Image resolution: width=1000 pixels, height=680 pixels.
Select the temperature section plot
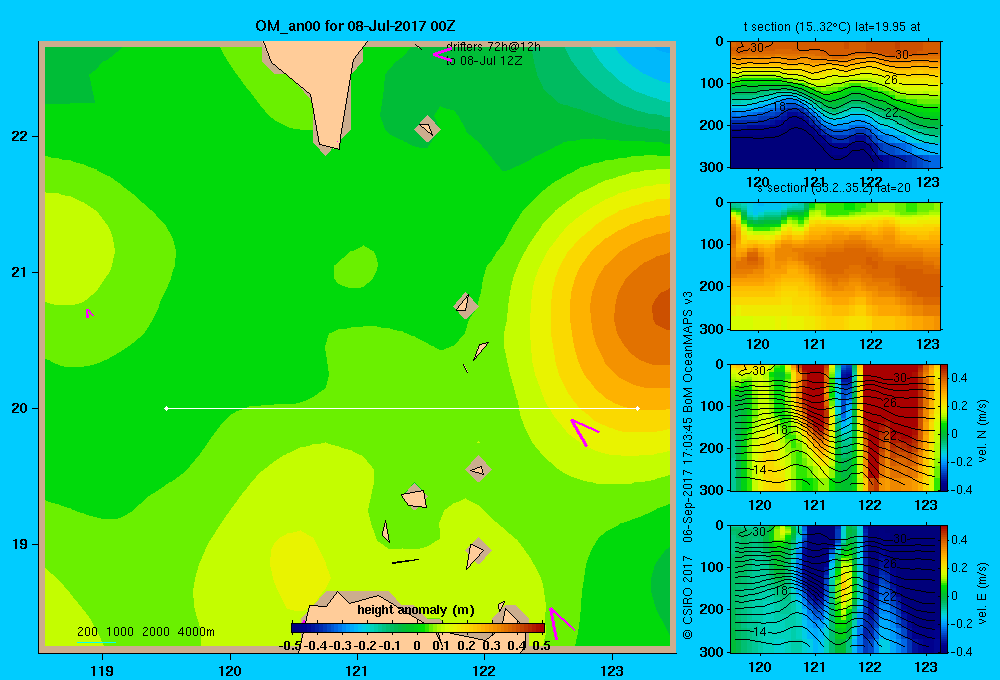(835, 105)
